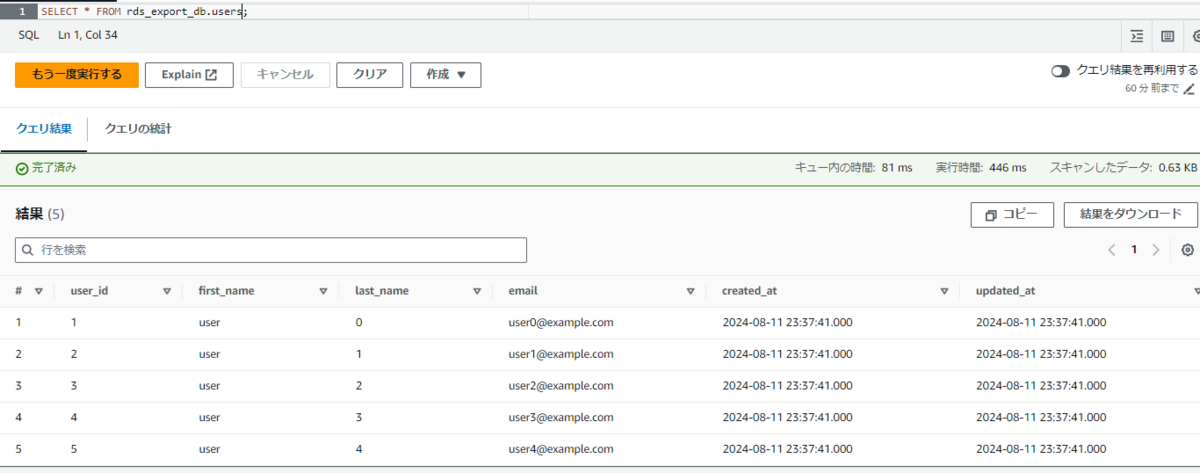Click created_at value in user2@example.com row

789,386
